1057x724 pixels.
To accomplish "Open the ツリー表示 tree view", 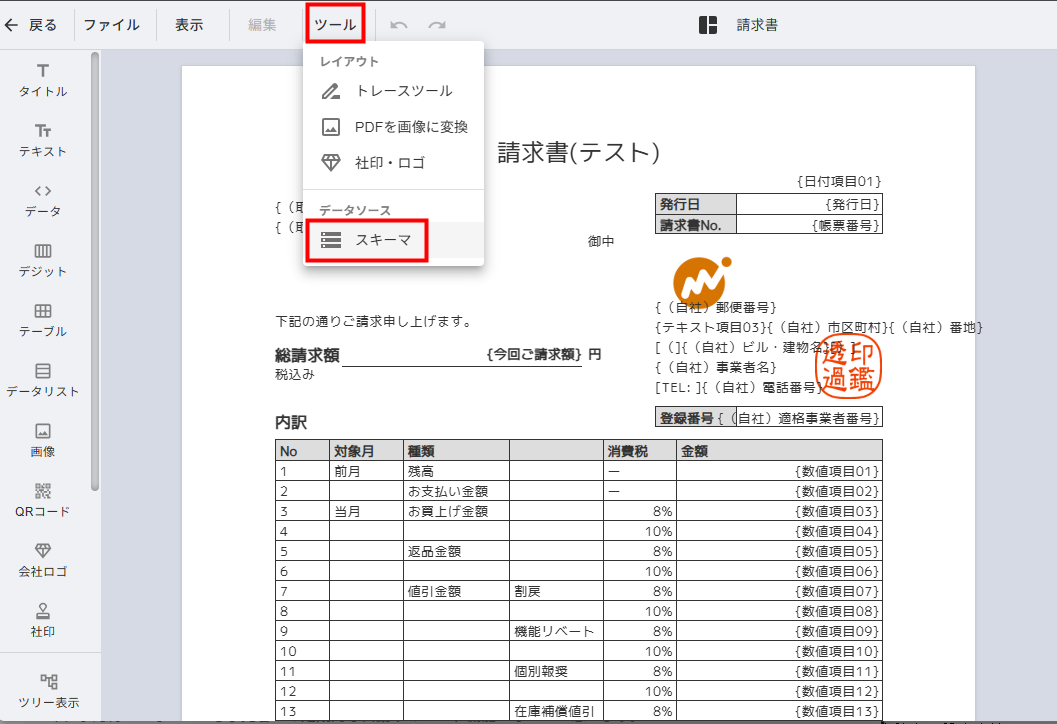I will pyautogui.click(x=48, y=690).
